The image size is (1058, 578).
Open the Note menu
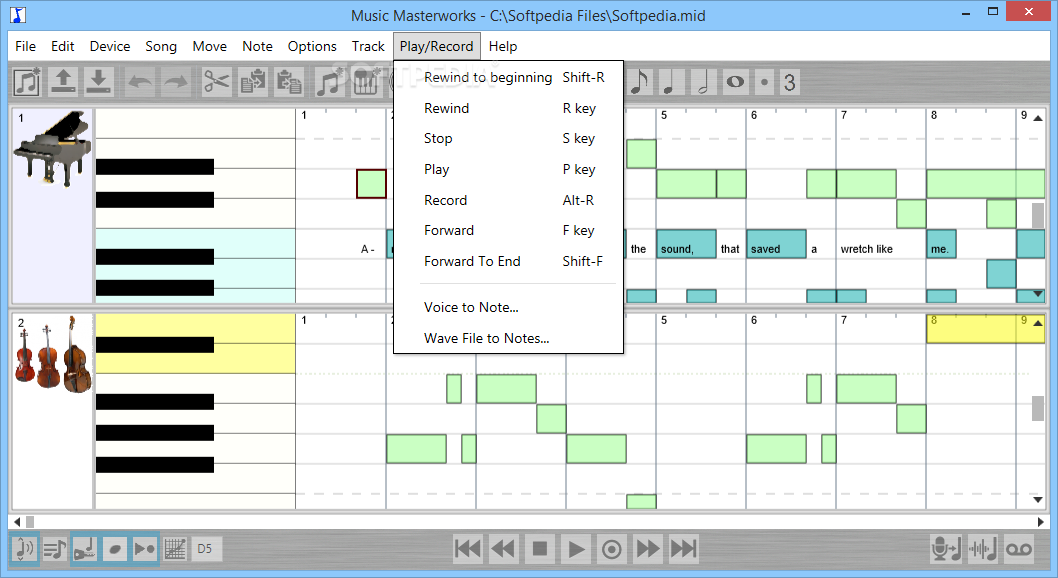pos(258,47)
